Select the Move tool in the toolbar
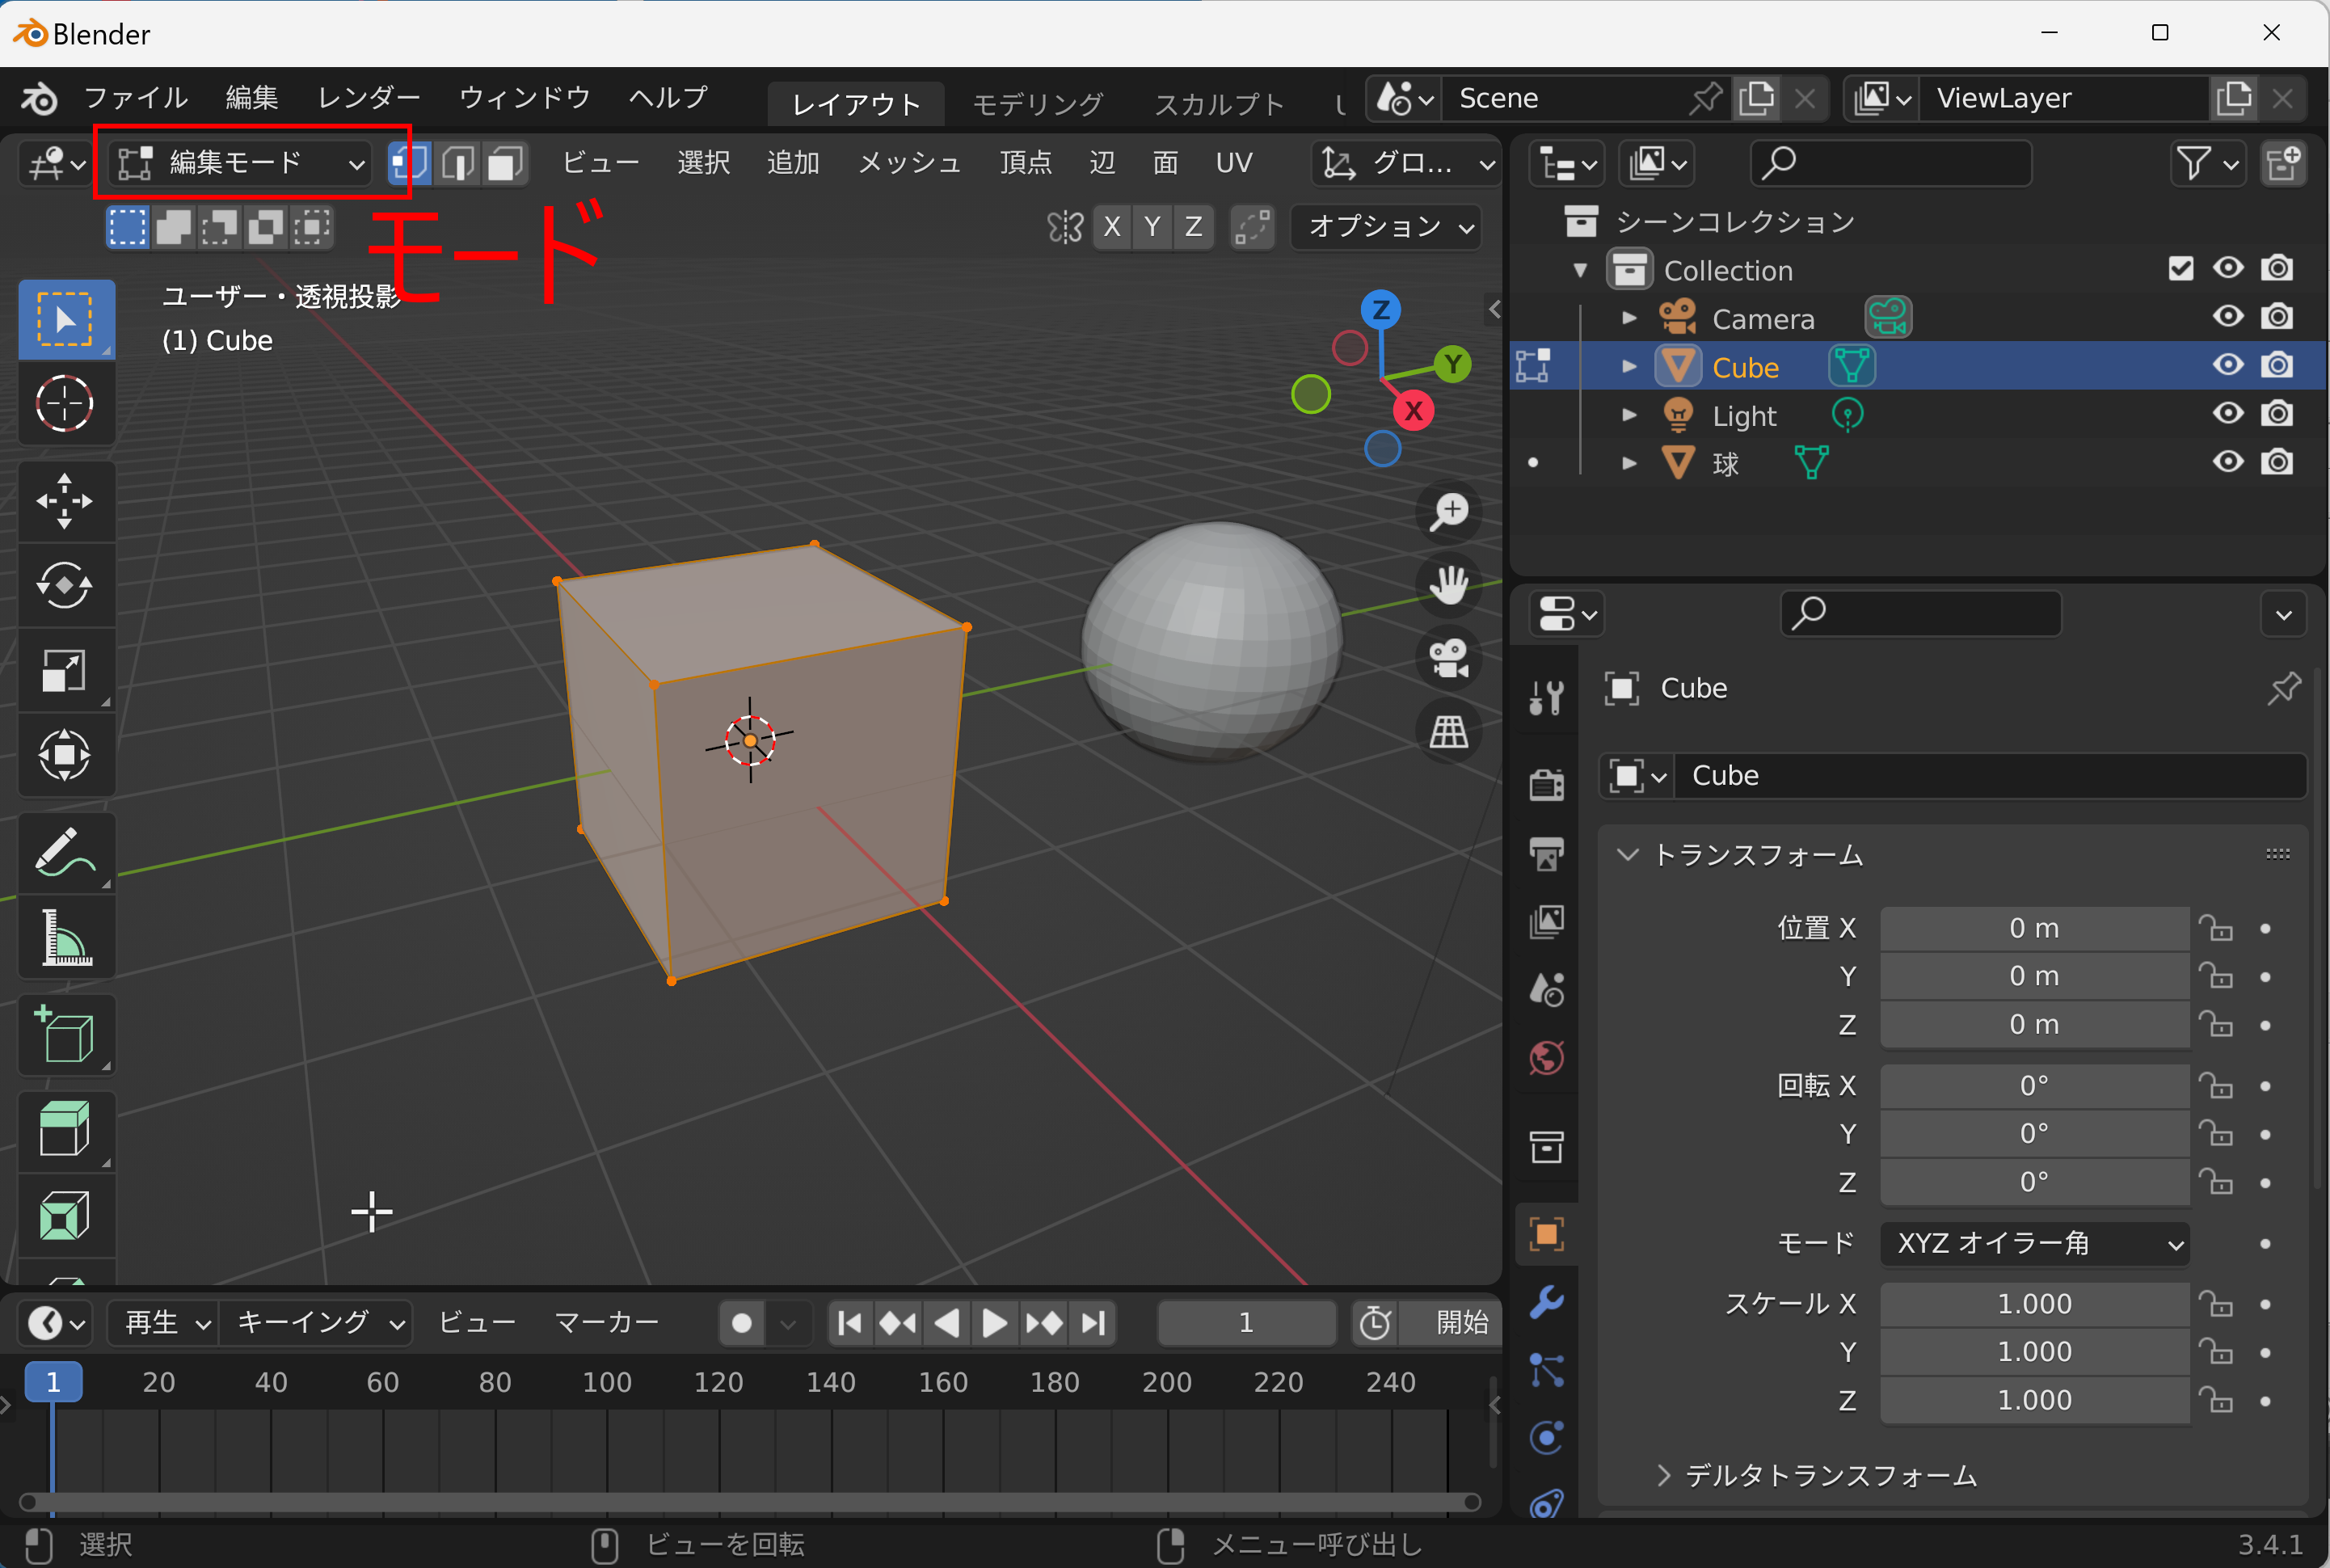The width and height of the screenshot is (2330, 1568). (x=65, y=500)
